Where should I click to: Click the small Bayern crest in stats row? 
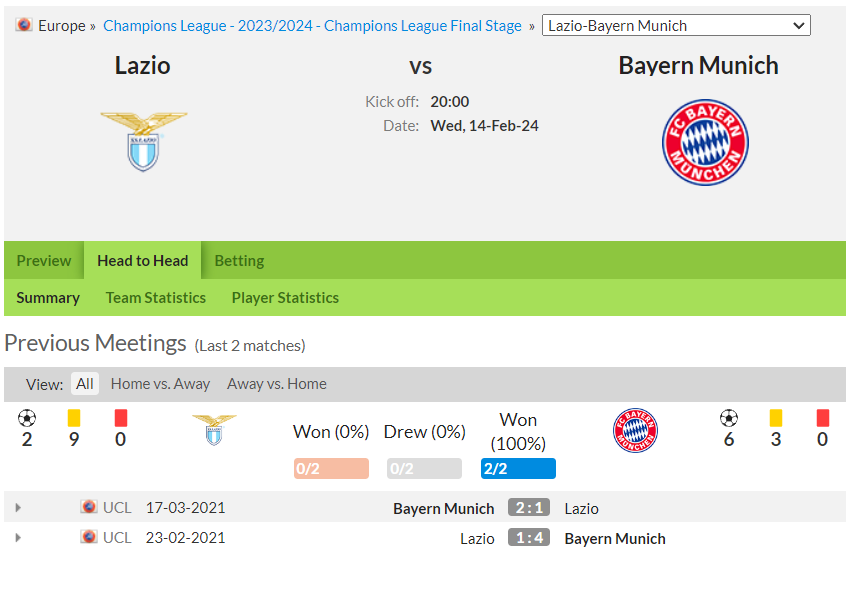coord(635,430)
